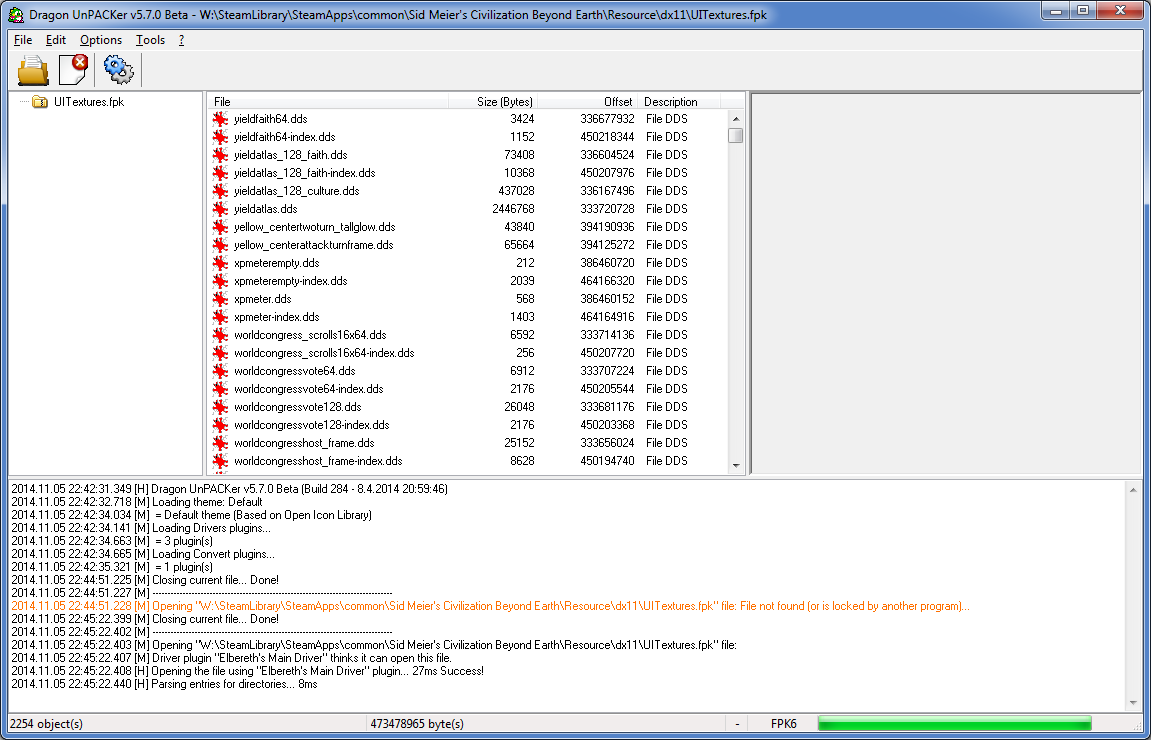Click the icon beside xpmeter.dds
The width and height of the screenshot is (1151, 740).
point(220,299)
